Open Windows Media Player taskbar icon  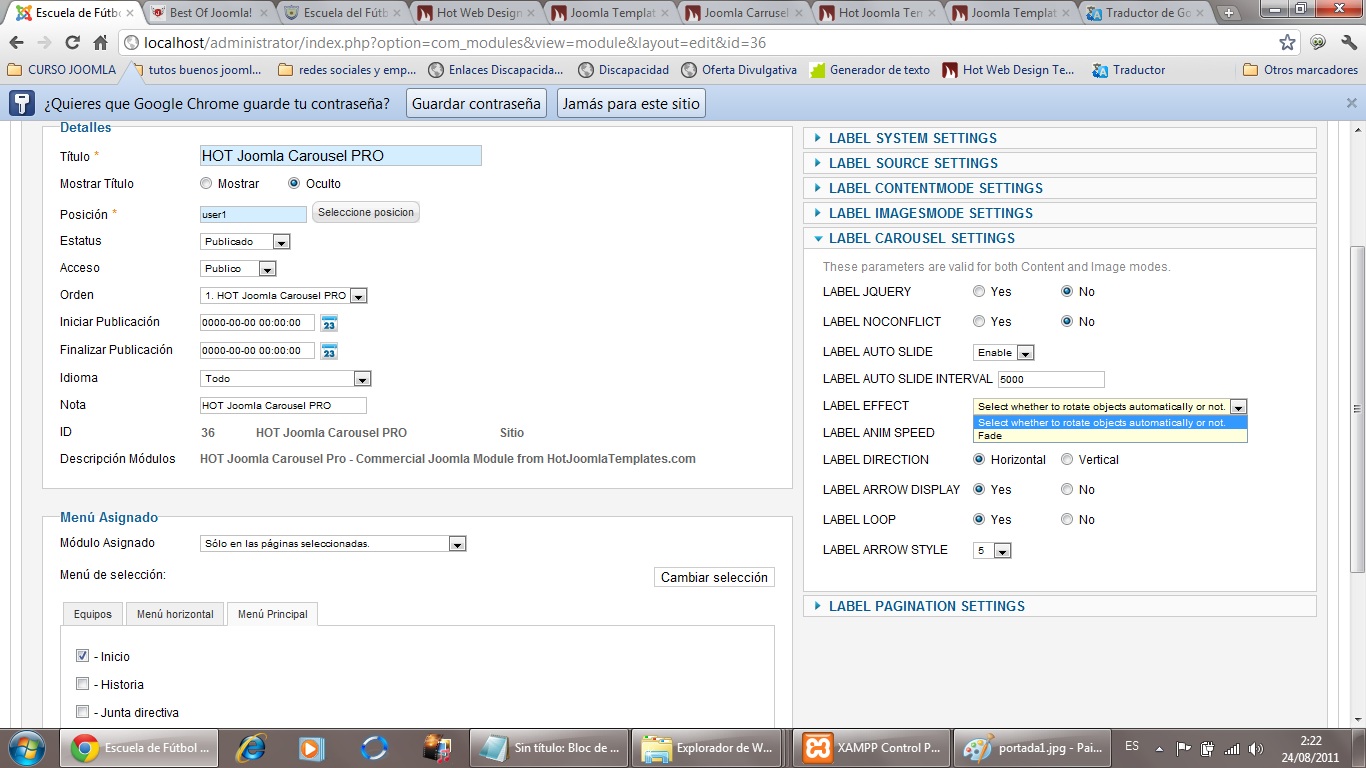click(x=312, y=747)
